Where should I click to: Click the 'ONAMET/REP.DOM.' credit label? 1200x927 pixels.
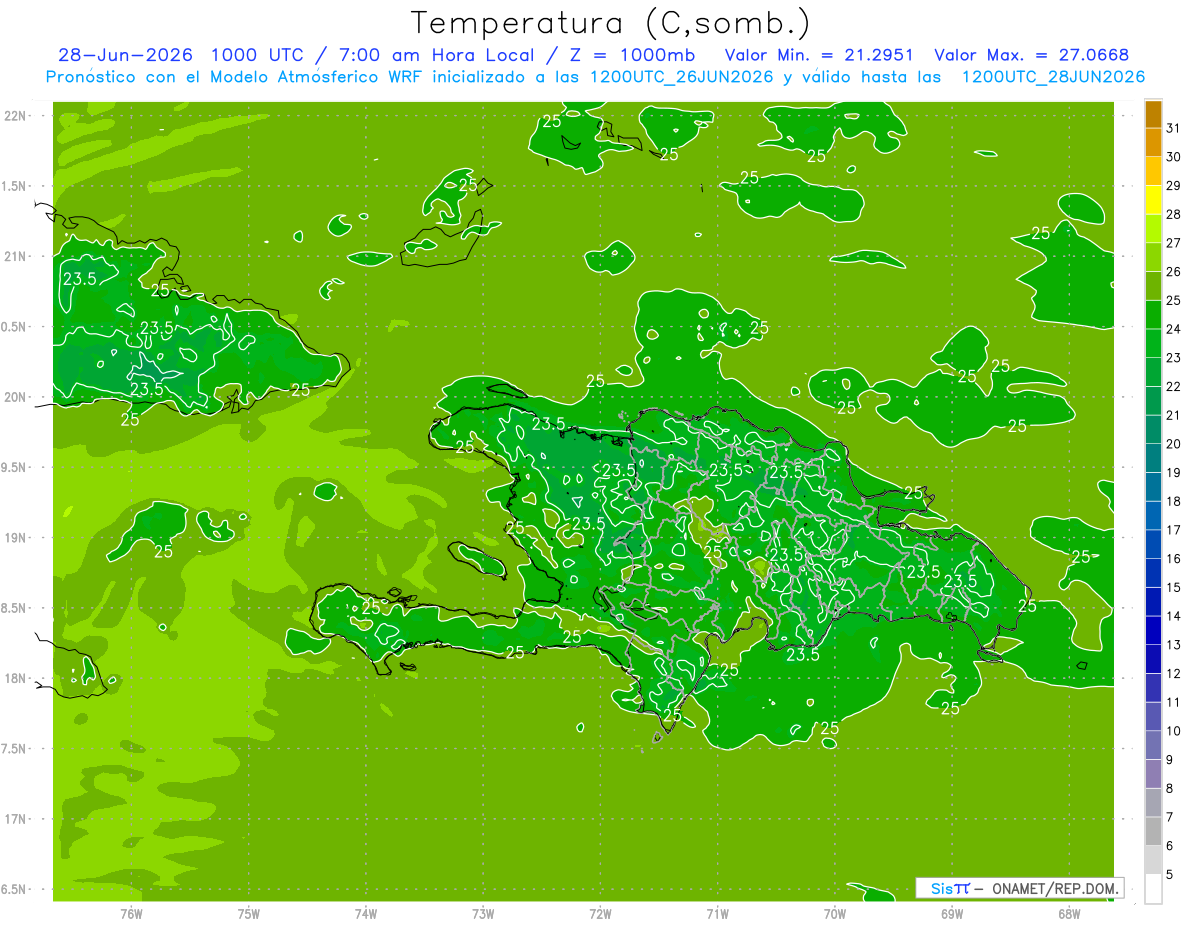pos(1053,888)
